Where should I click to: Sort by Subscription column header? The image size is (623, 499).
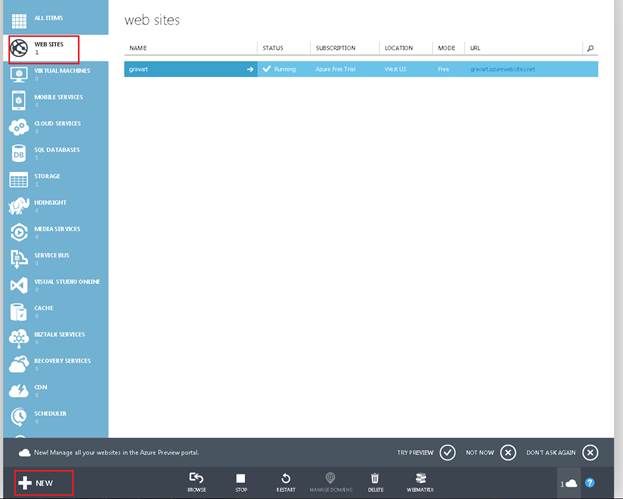(335, 48)
